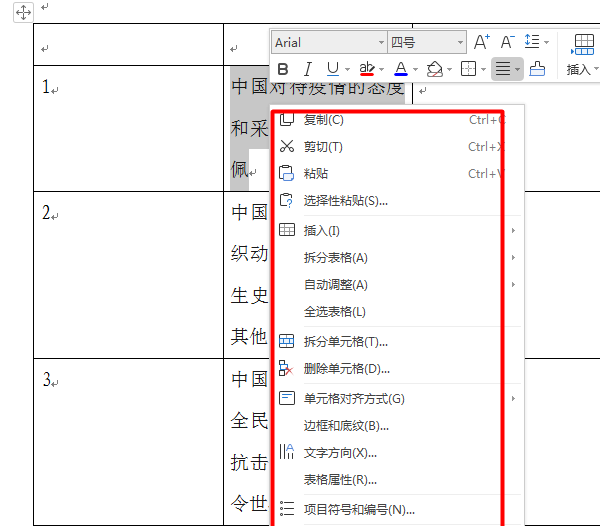600x526 pixels.
Task: Click the paragraph alignment icon
Action: click(x=503, y=69)
